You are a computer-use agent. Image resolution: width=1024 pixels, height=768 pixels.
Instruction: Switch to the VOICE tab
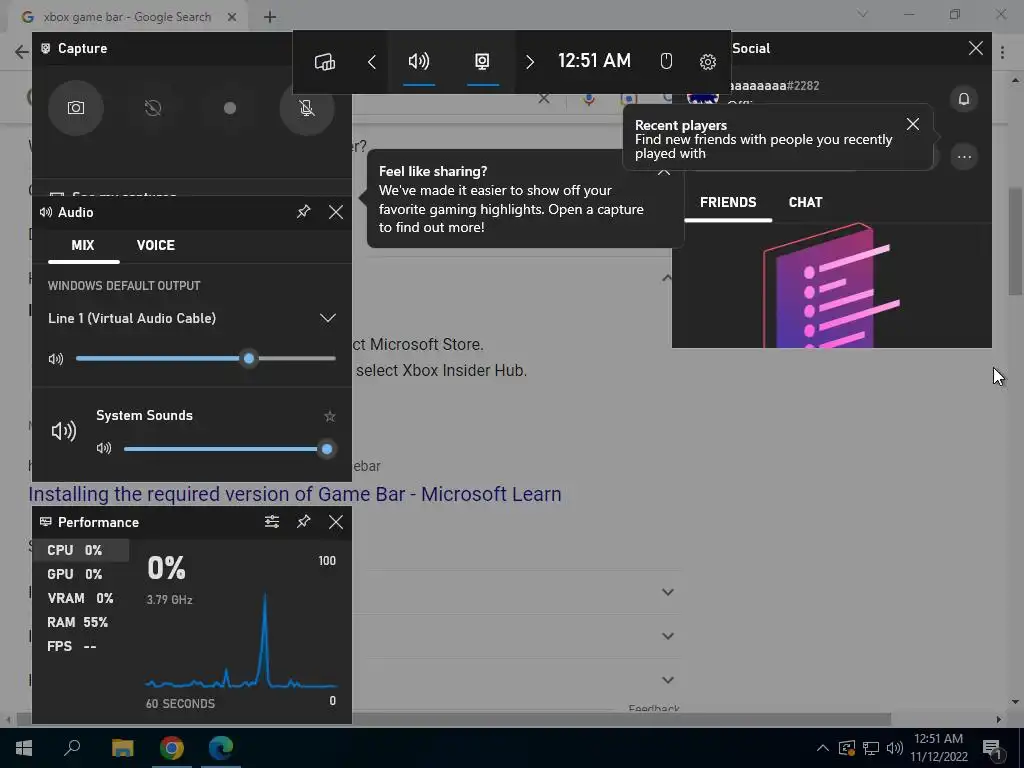155,246
